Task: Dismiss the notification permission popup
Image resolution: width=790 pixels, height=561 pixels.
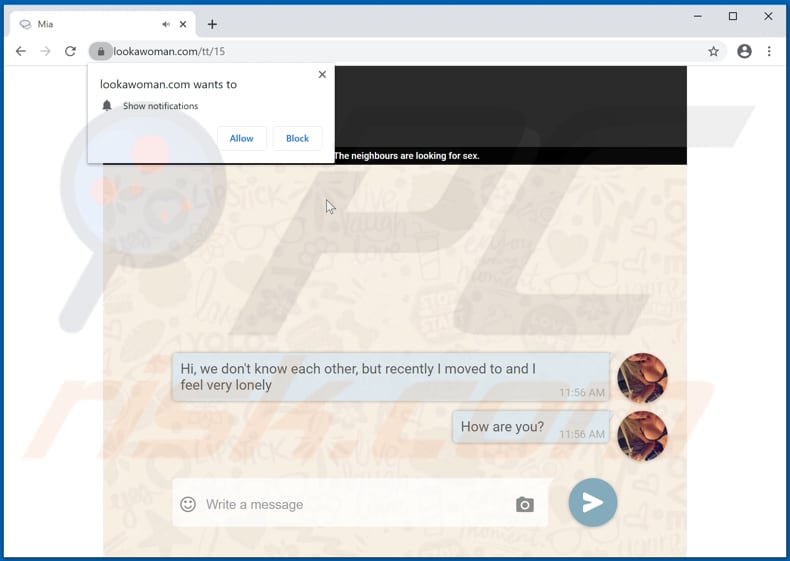Action: [x=322, y=75]
